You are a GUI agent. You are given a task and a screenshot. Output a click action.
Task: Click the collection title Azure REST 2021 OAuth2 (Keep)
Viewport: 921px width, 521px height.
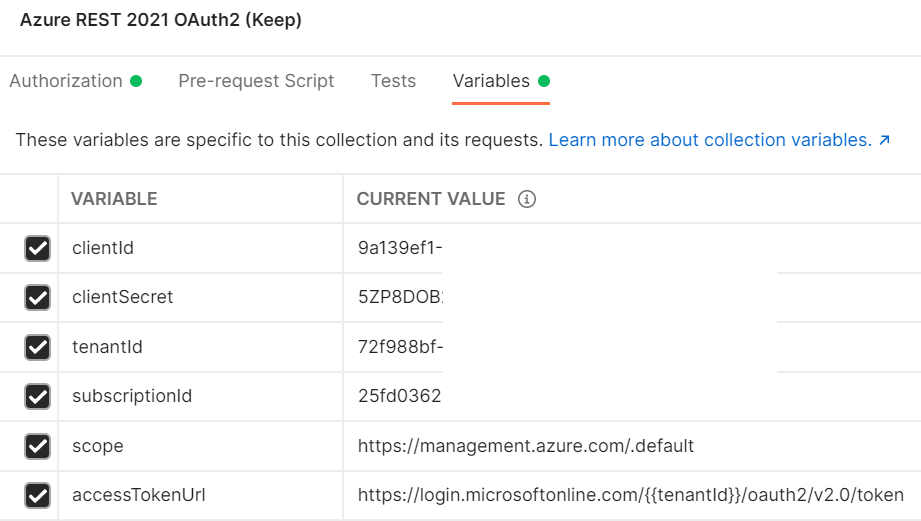[x=161, y=20]
